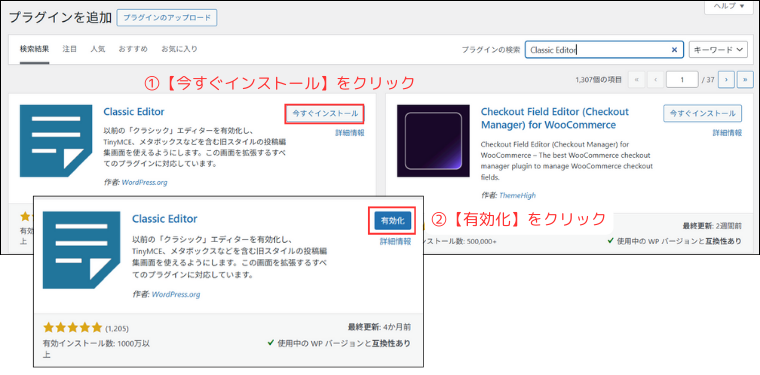760x375 pixels.
Task: Jump to last page of results
Action: tap(745, 80)
